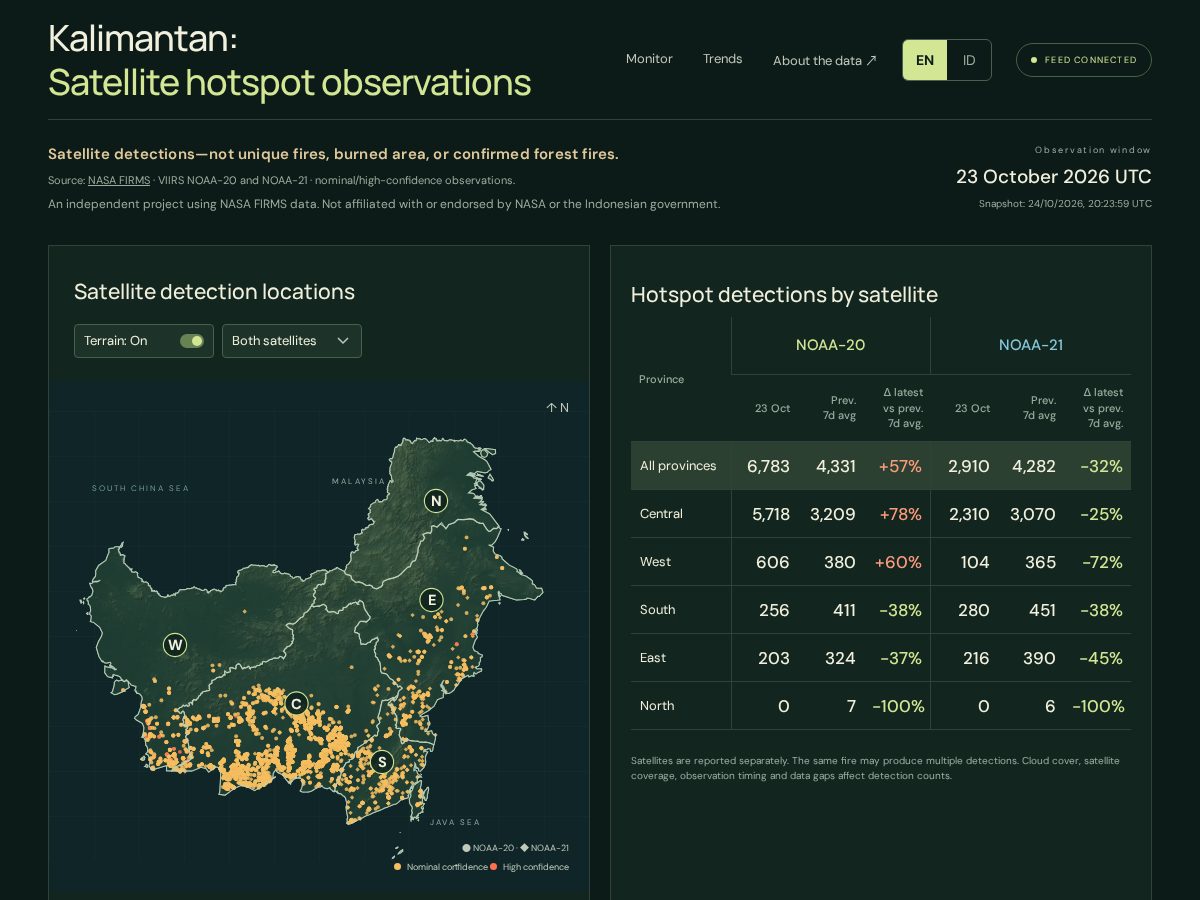Screen dimensions: 1200x900
Task: Toggle the Terrain switch off
Action: (x=192, y=341)
